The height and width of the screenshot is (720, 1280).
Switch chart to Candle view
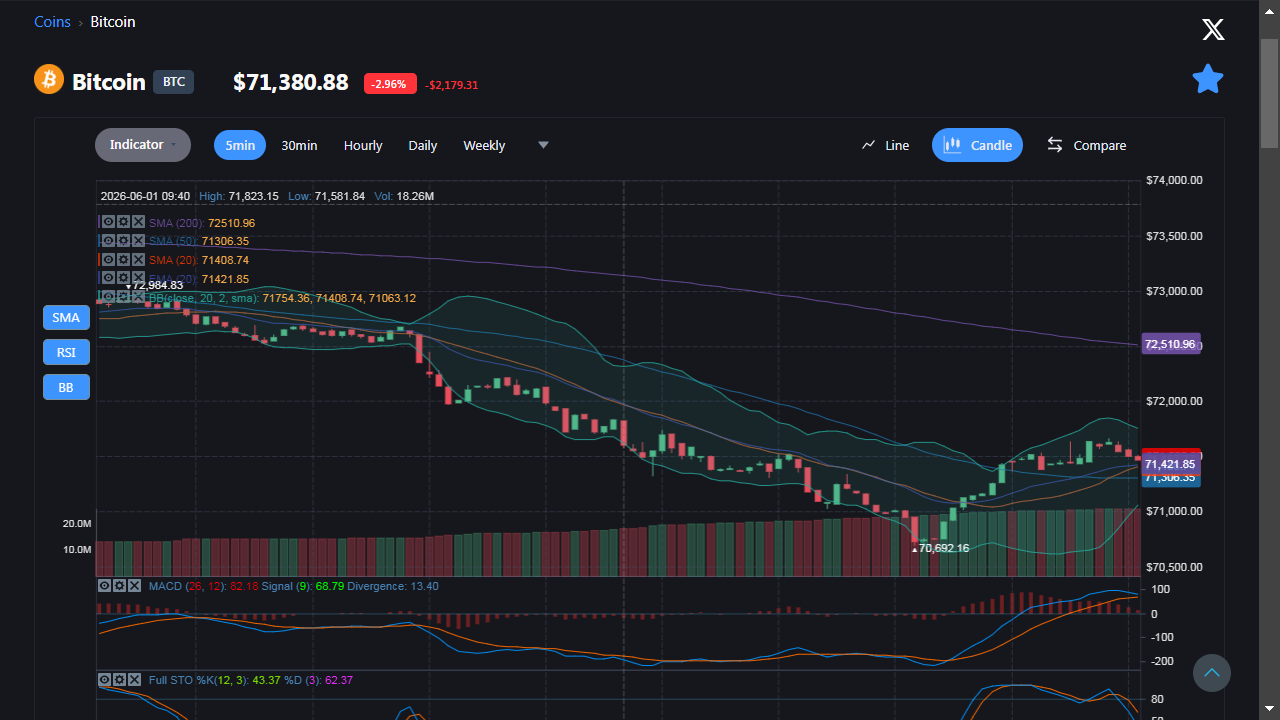click(x=977, y=145)
